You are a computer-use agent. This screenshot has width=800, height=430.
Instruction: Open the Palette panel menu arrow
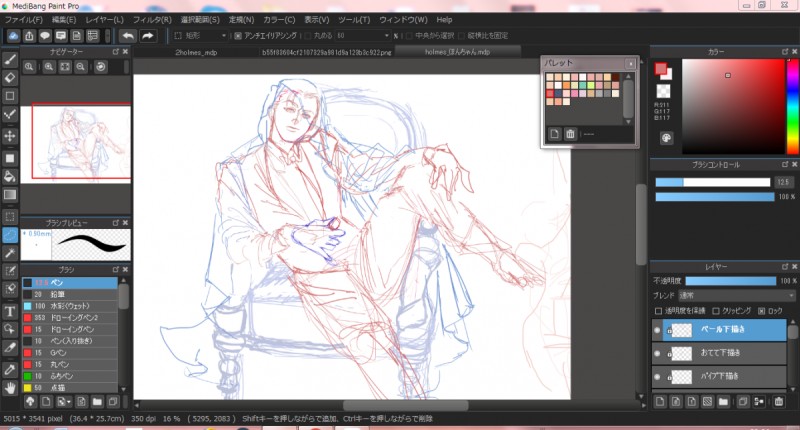point(631,63)
